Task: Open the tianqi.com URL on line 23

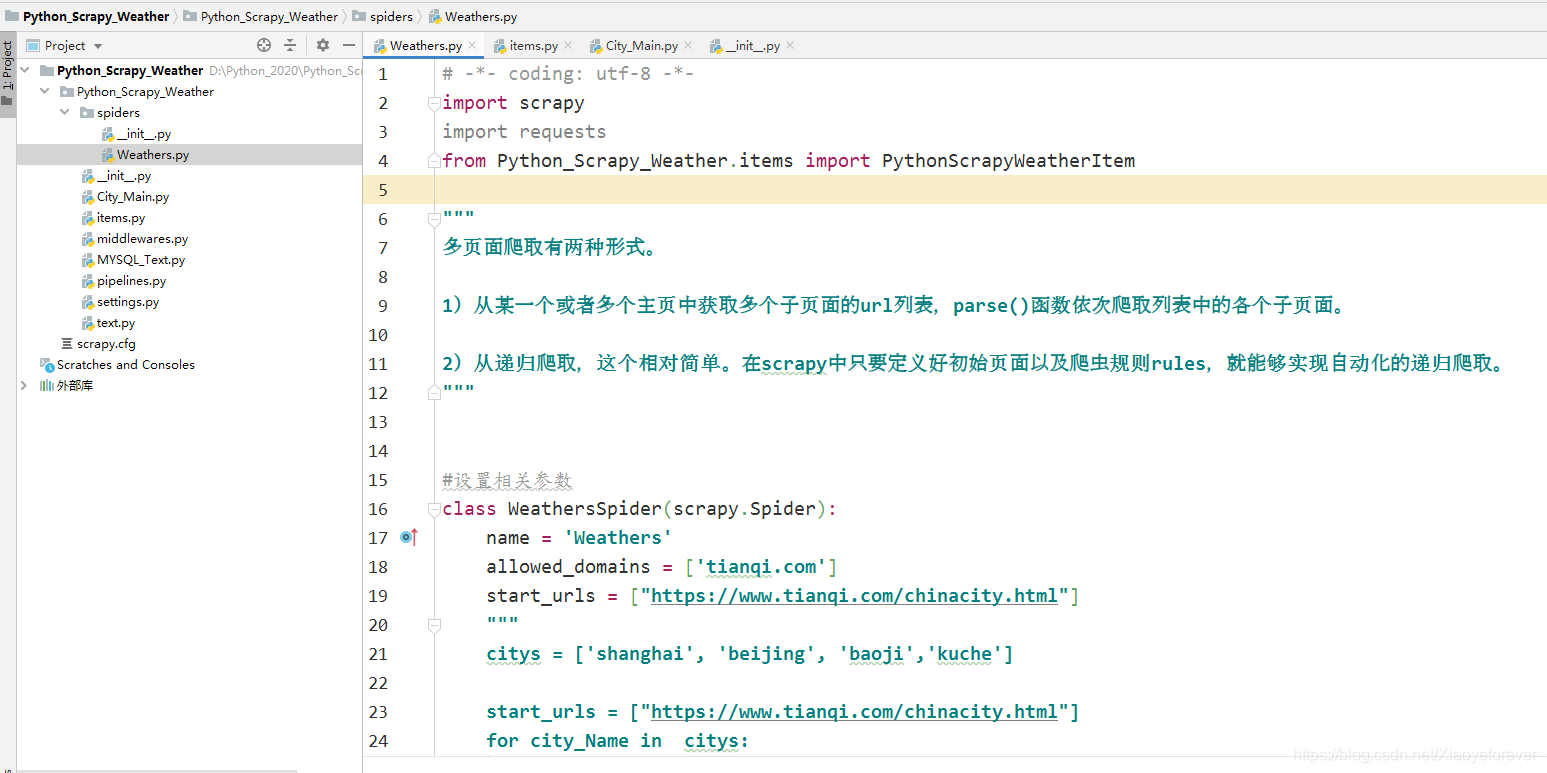Action: click(x=854, y=712)
